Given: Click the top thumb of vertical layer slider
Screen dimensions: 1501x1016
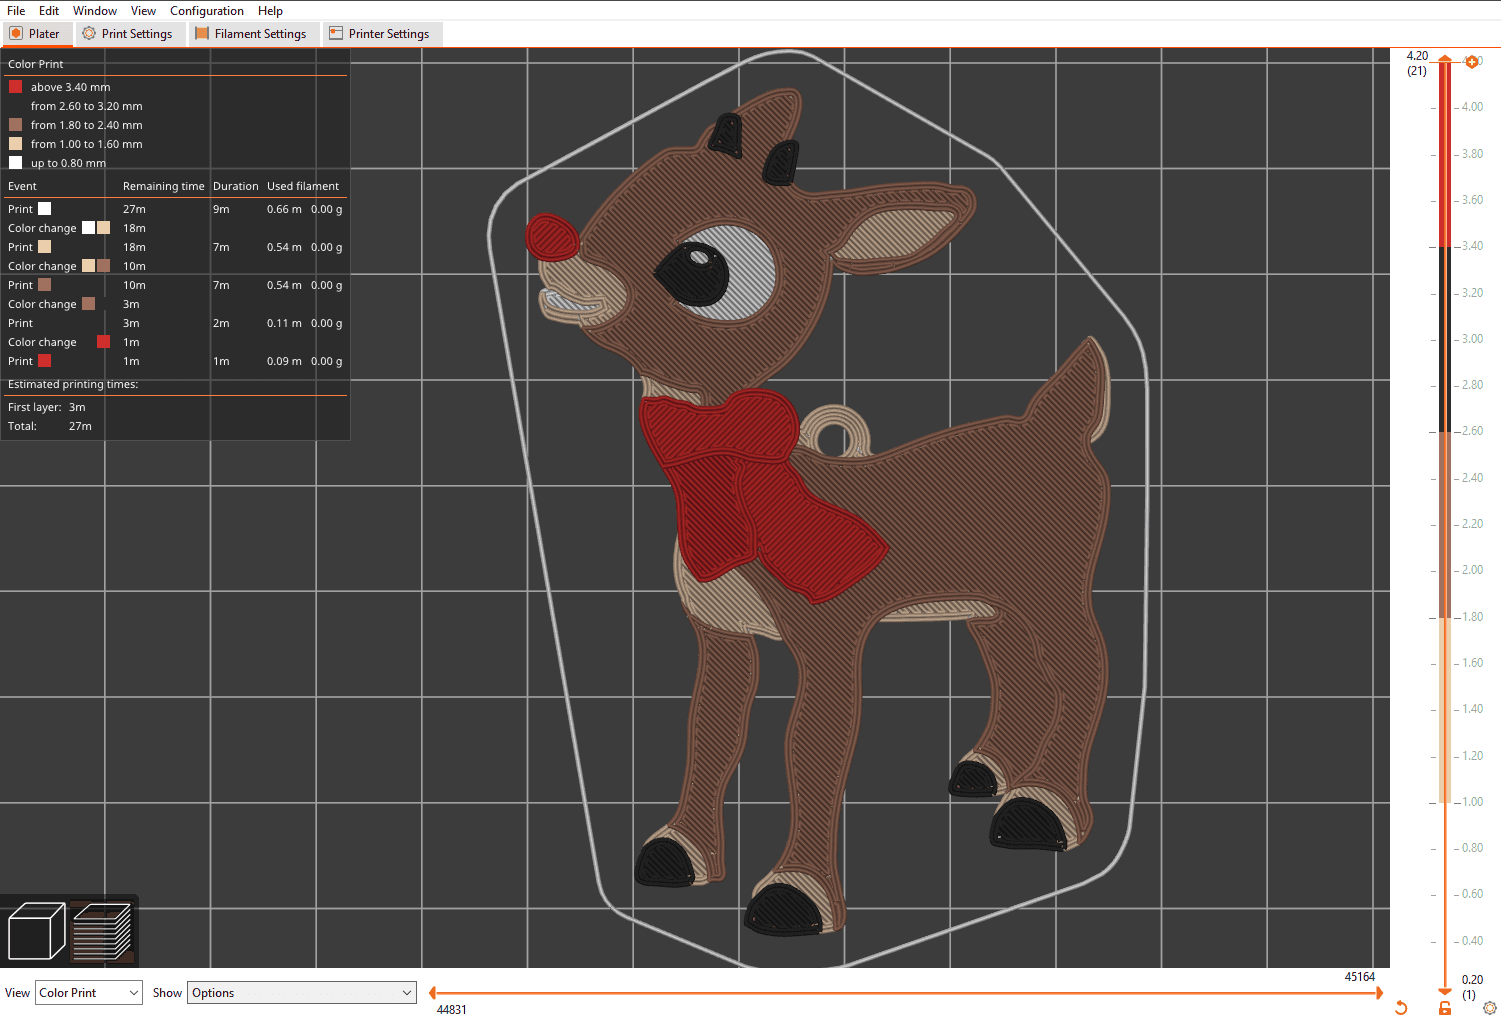Looking at the screenshot, I should click(1445, 60).
